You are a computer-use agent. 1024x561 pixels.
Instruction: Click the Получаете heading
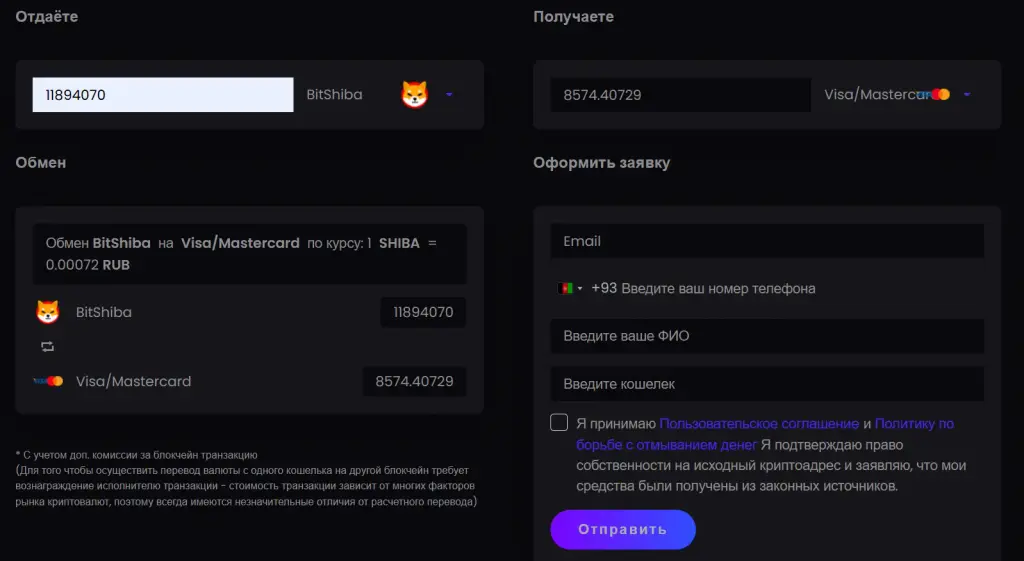point(573,17)
